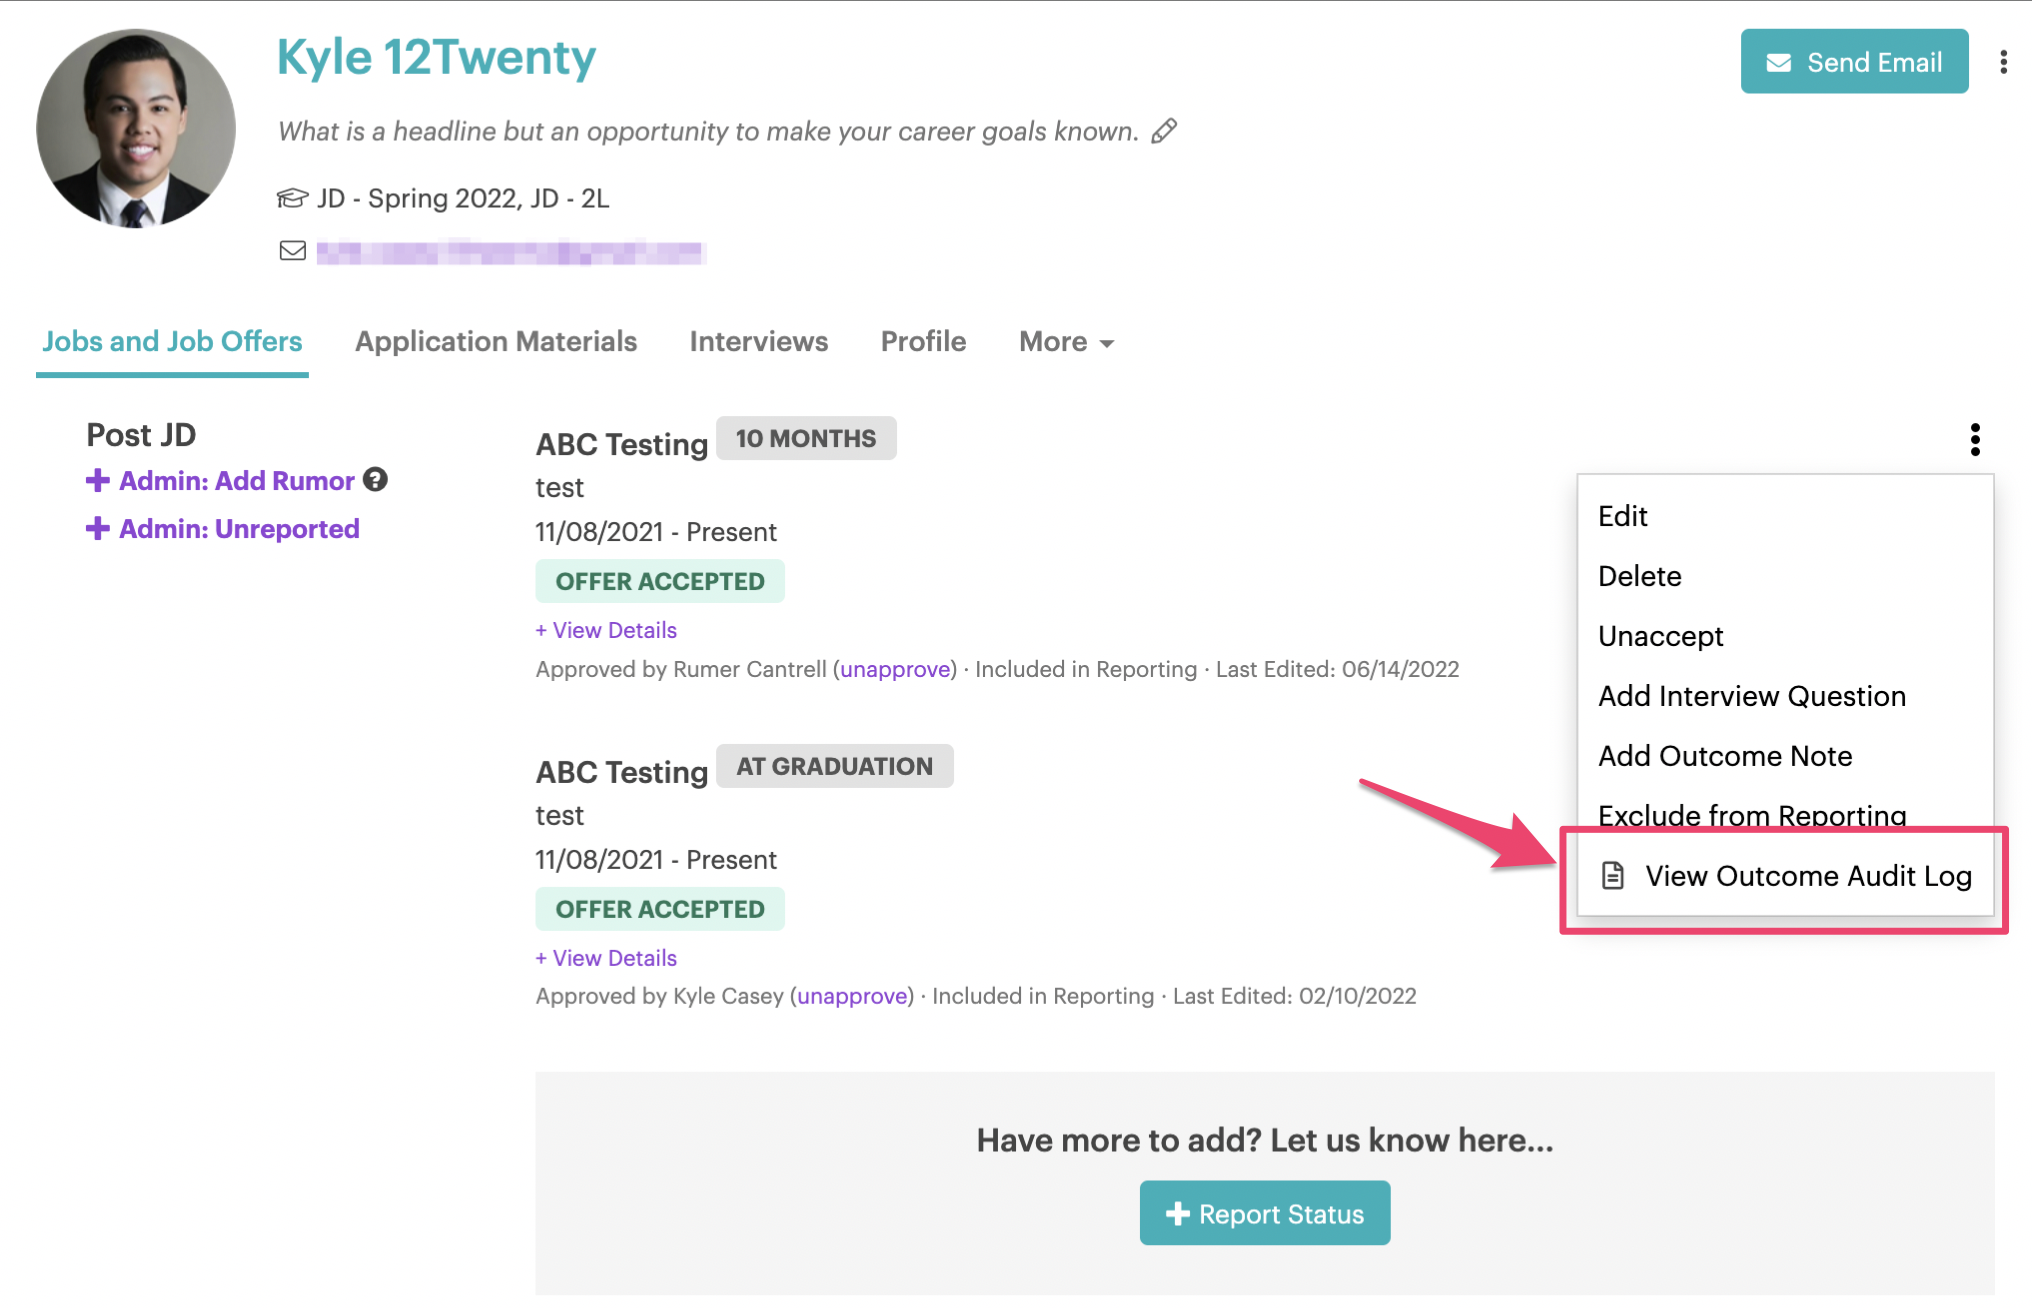
Task: Click the pencil icon to edit headline
Action: [x=1164, y=131]
